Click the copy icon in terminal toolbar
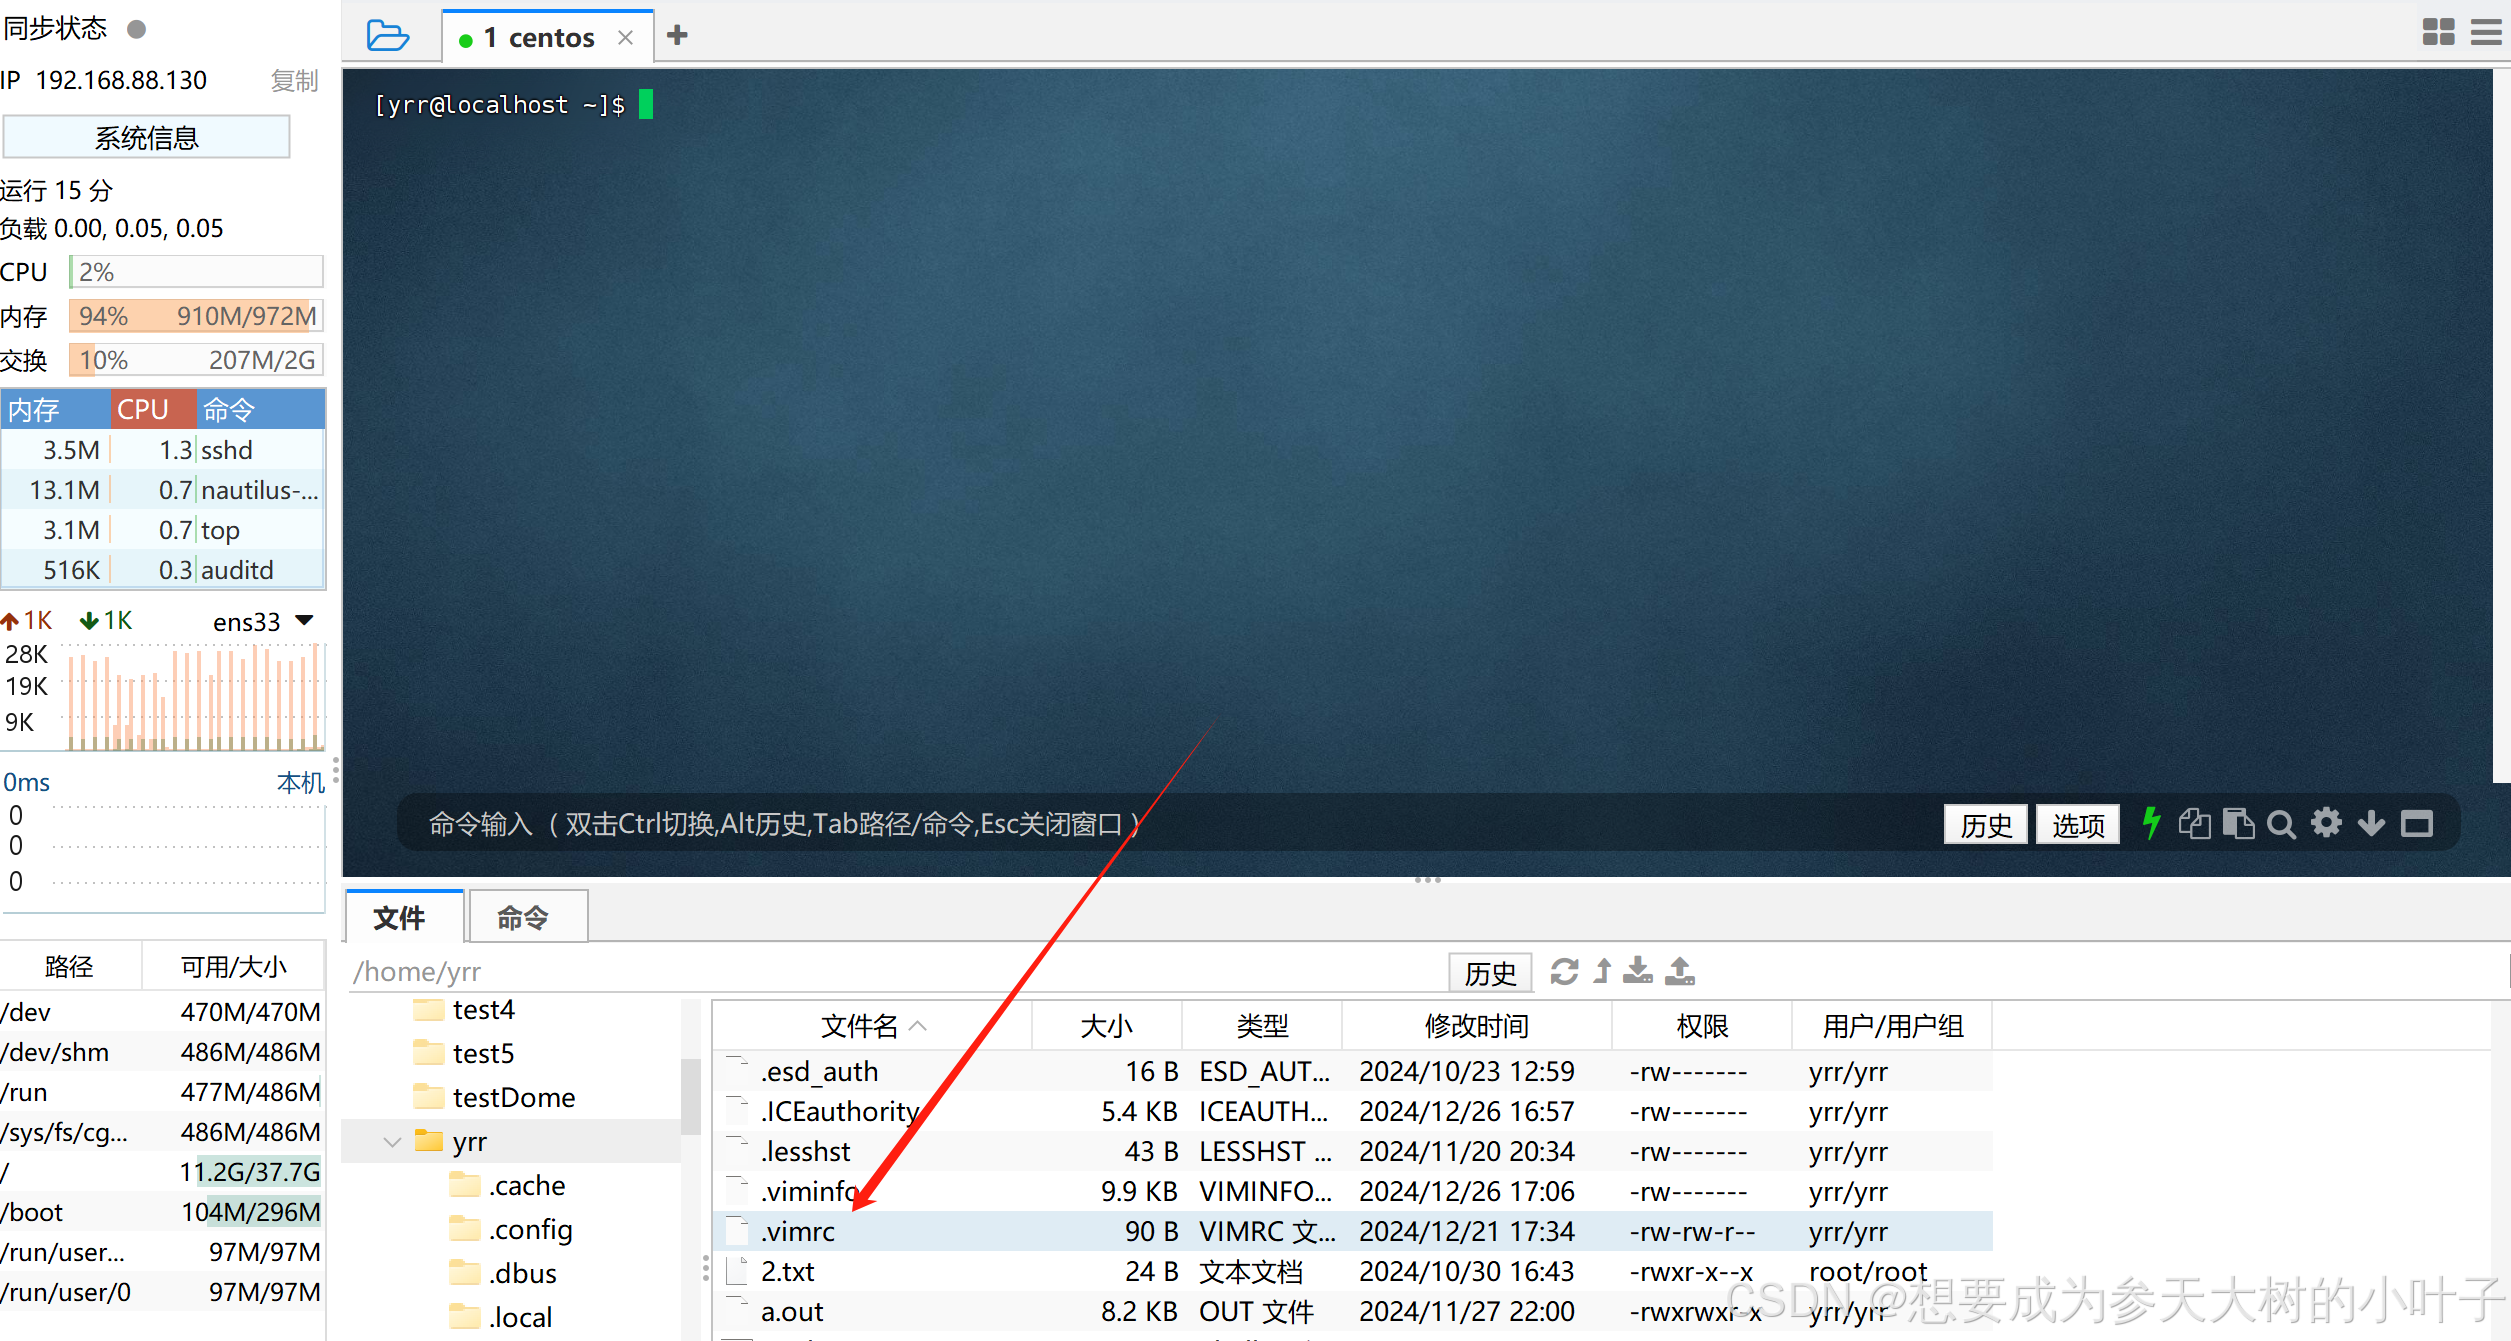Viewport: 2511px width, 1341px height. [x=2194, y=823]
